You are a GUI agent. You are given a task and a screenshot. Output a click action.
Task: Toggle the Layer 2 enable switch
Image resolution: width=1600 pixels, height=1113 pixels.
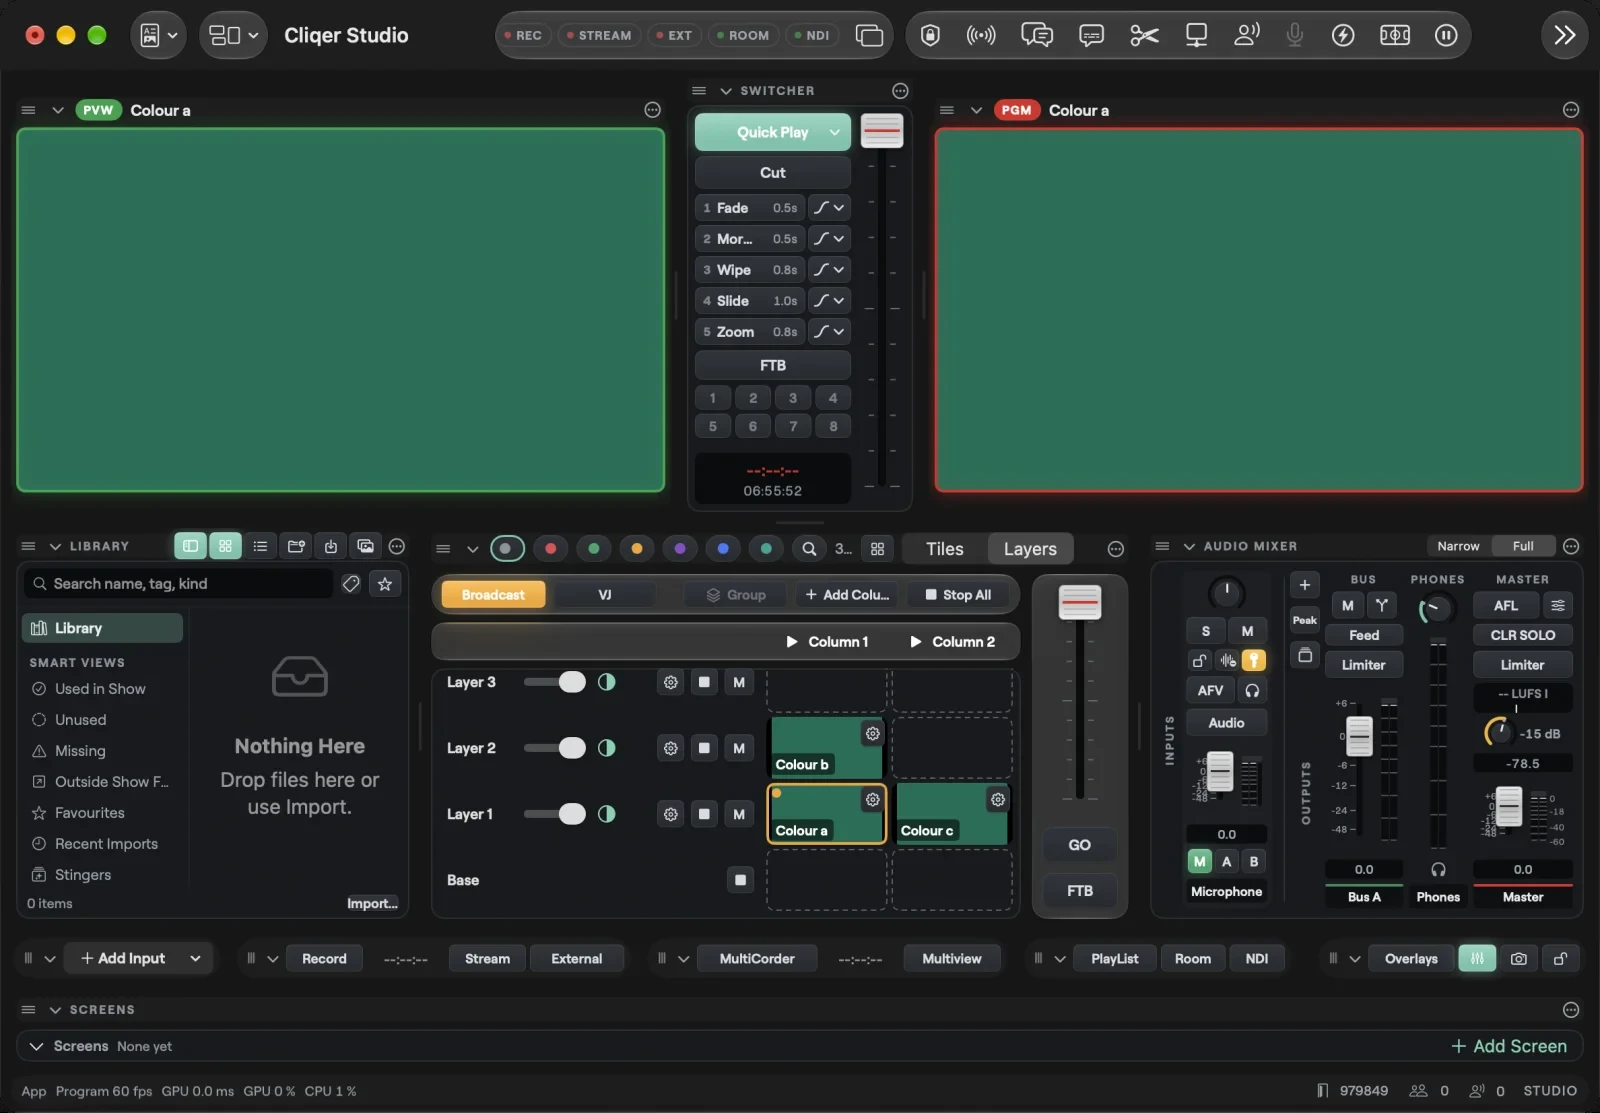[555, 748]
